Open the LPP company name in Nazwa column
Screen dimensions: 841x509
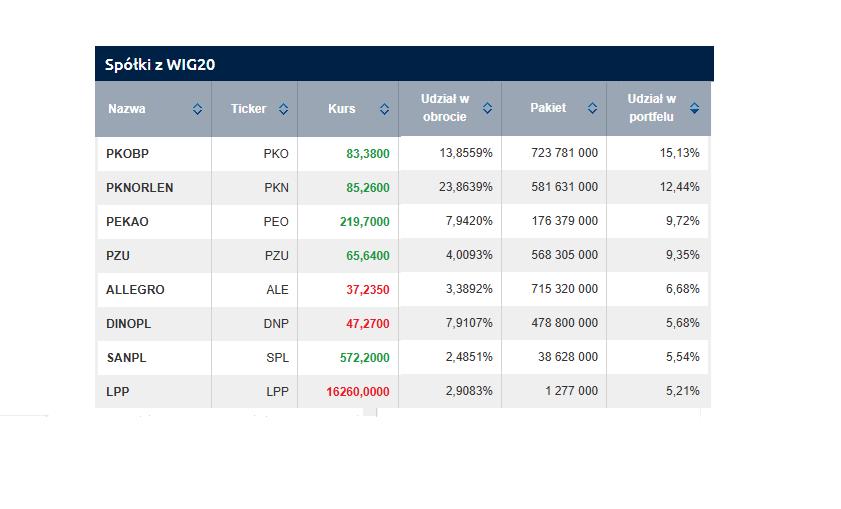tap(117, 392)
